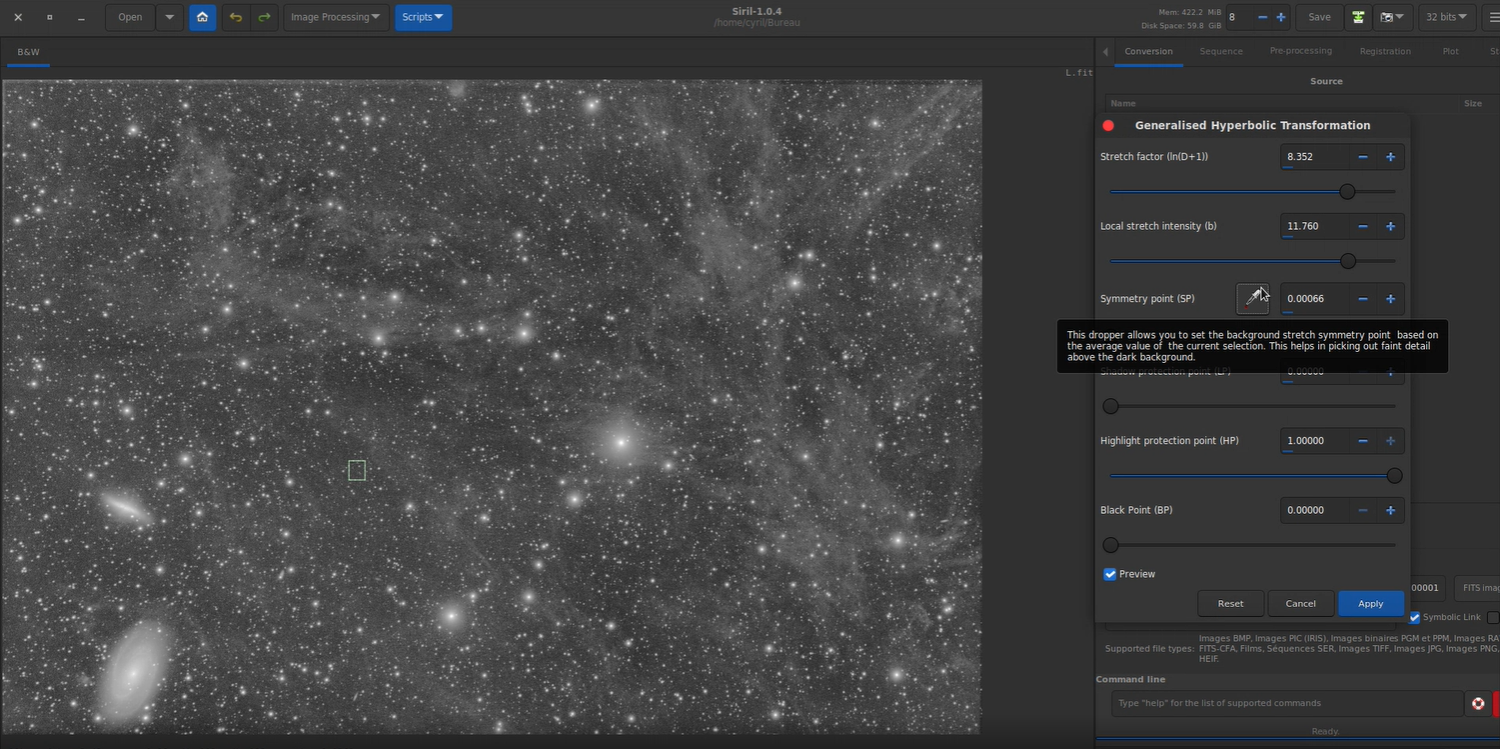The image size is (1500, 749).
Task: Increase the Stretch factor value
Action: [1390, 157]
